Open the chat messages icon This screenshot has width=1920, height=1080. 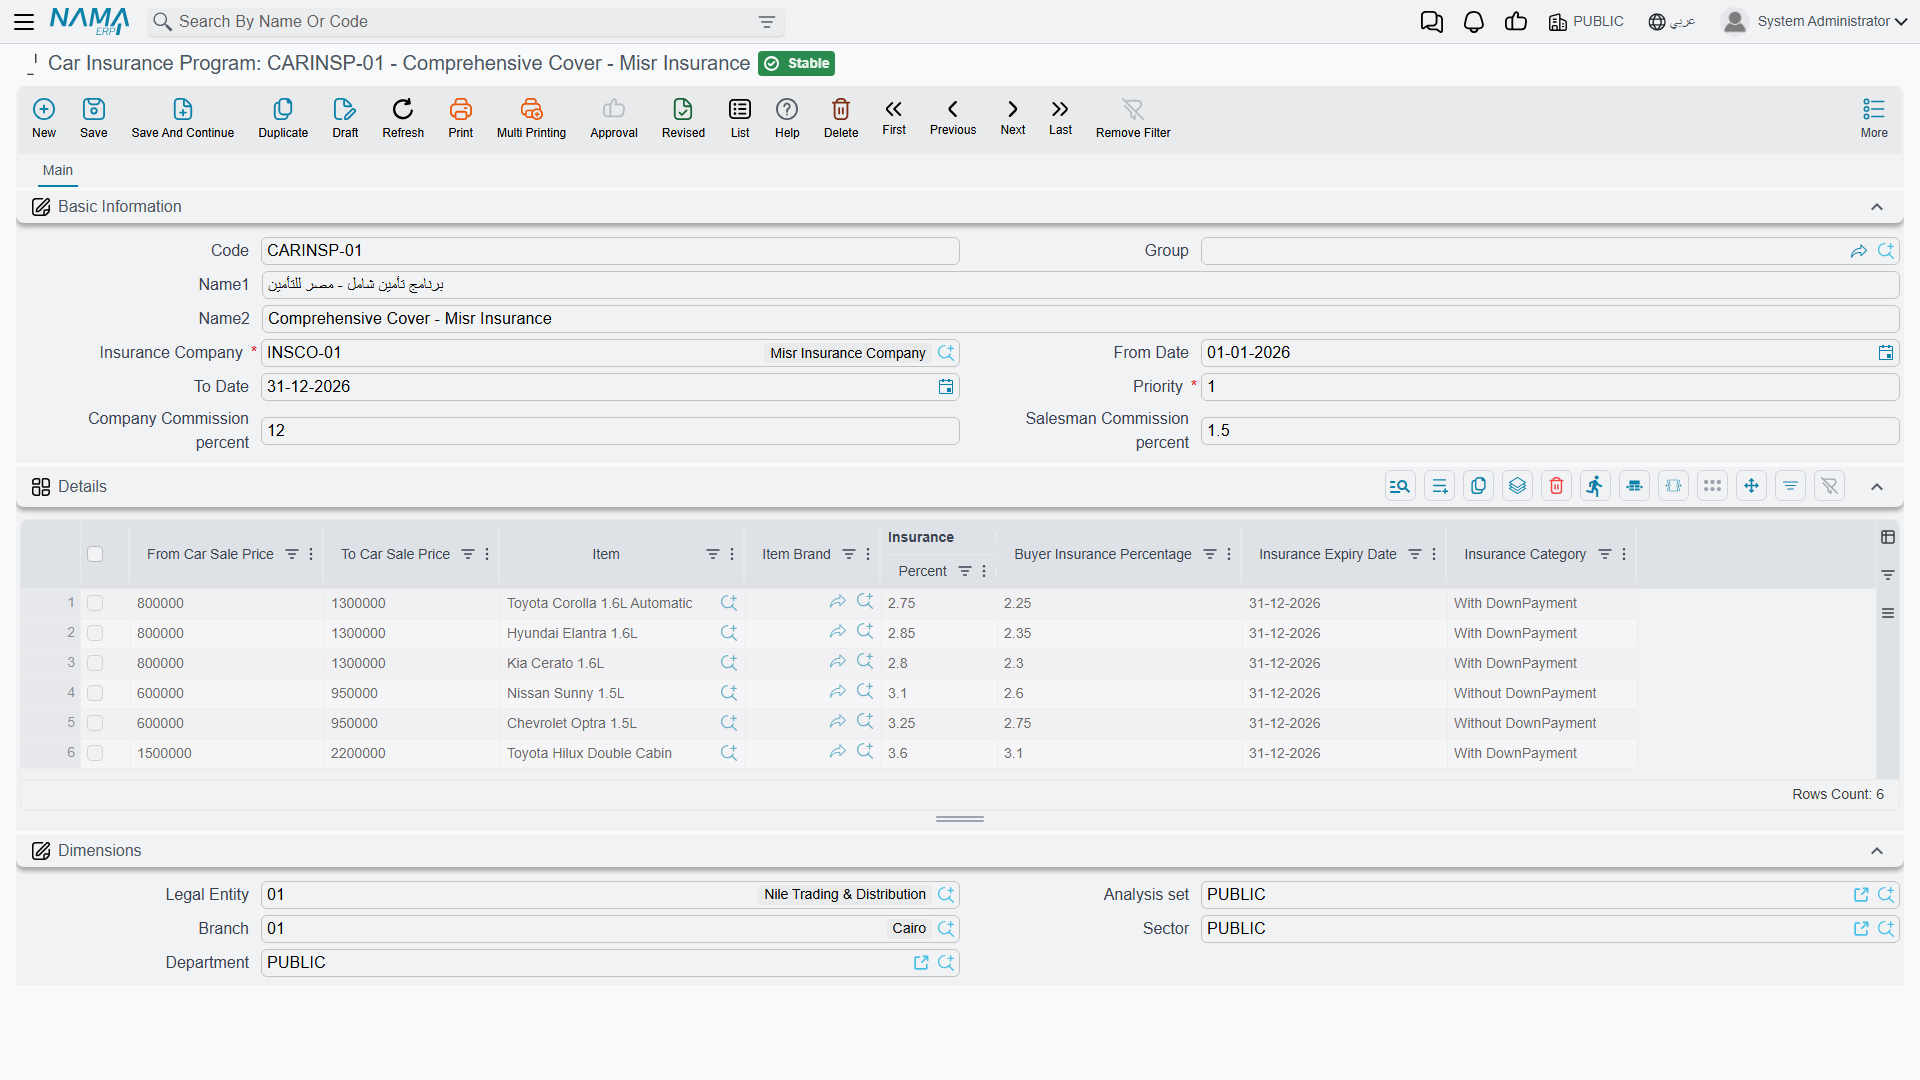pos(1431,22)
